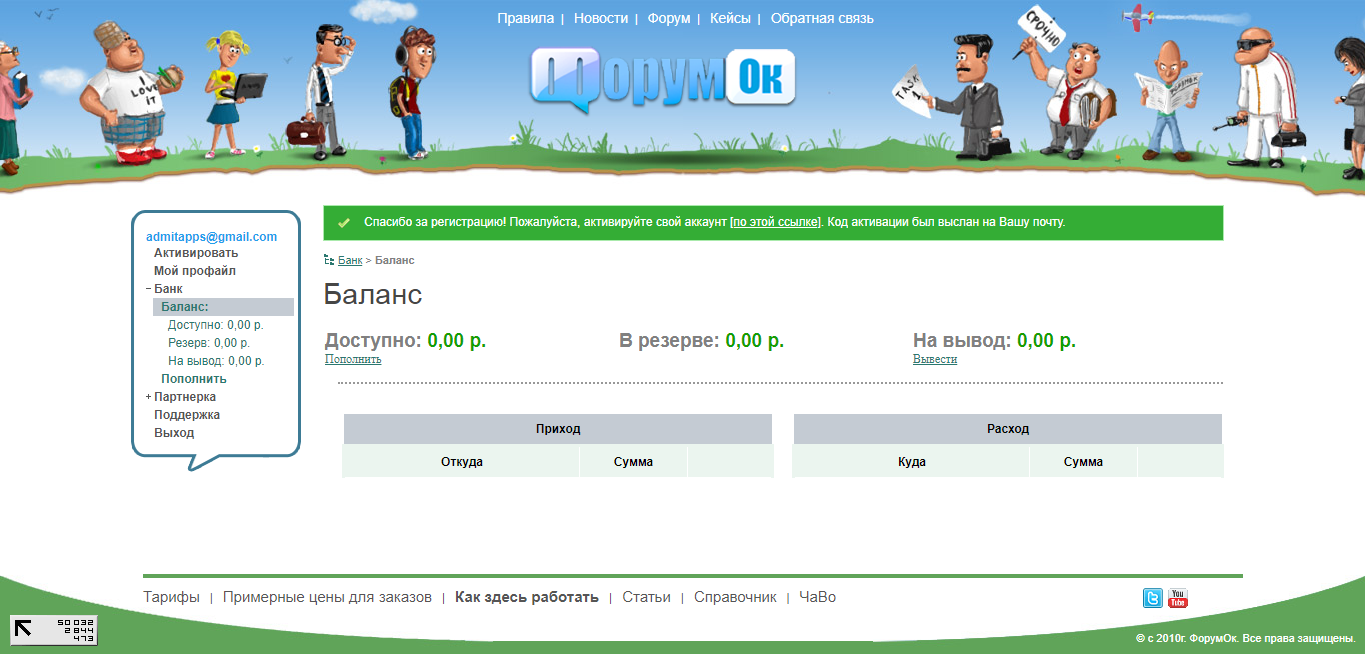Open Правила from the top menu

524,18
